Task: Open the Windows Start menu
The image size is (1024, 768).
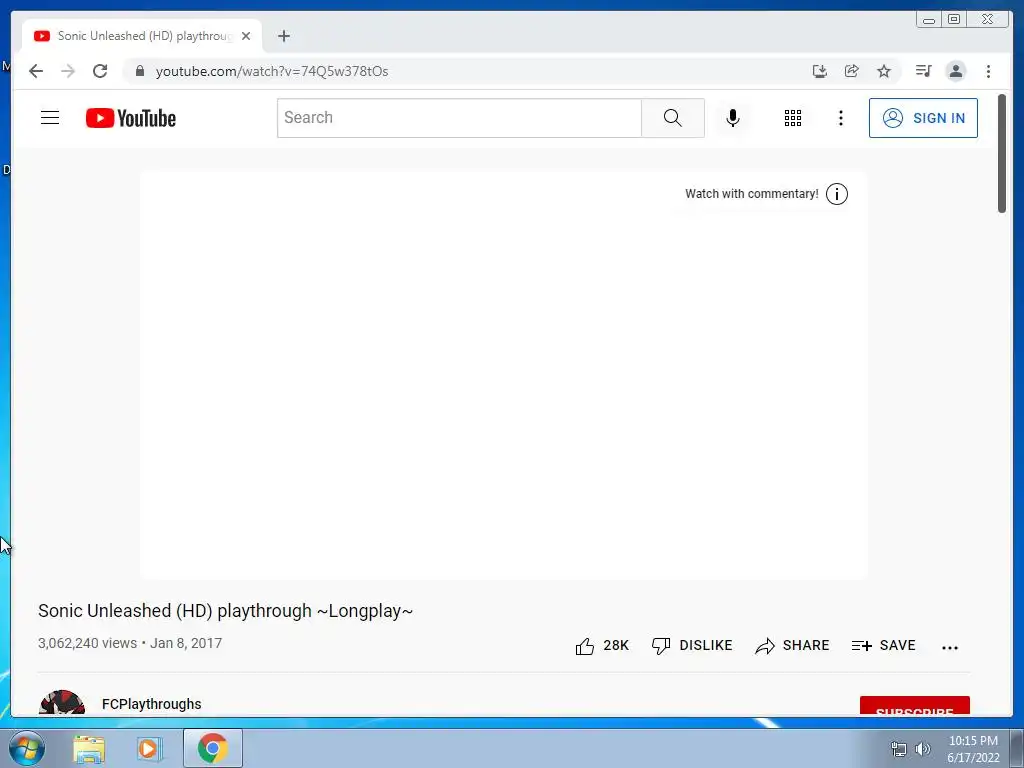Action: [x=27, y=748]
